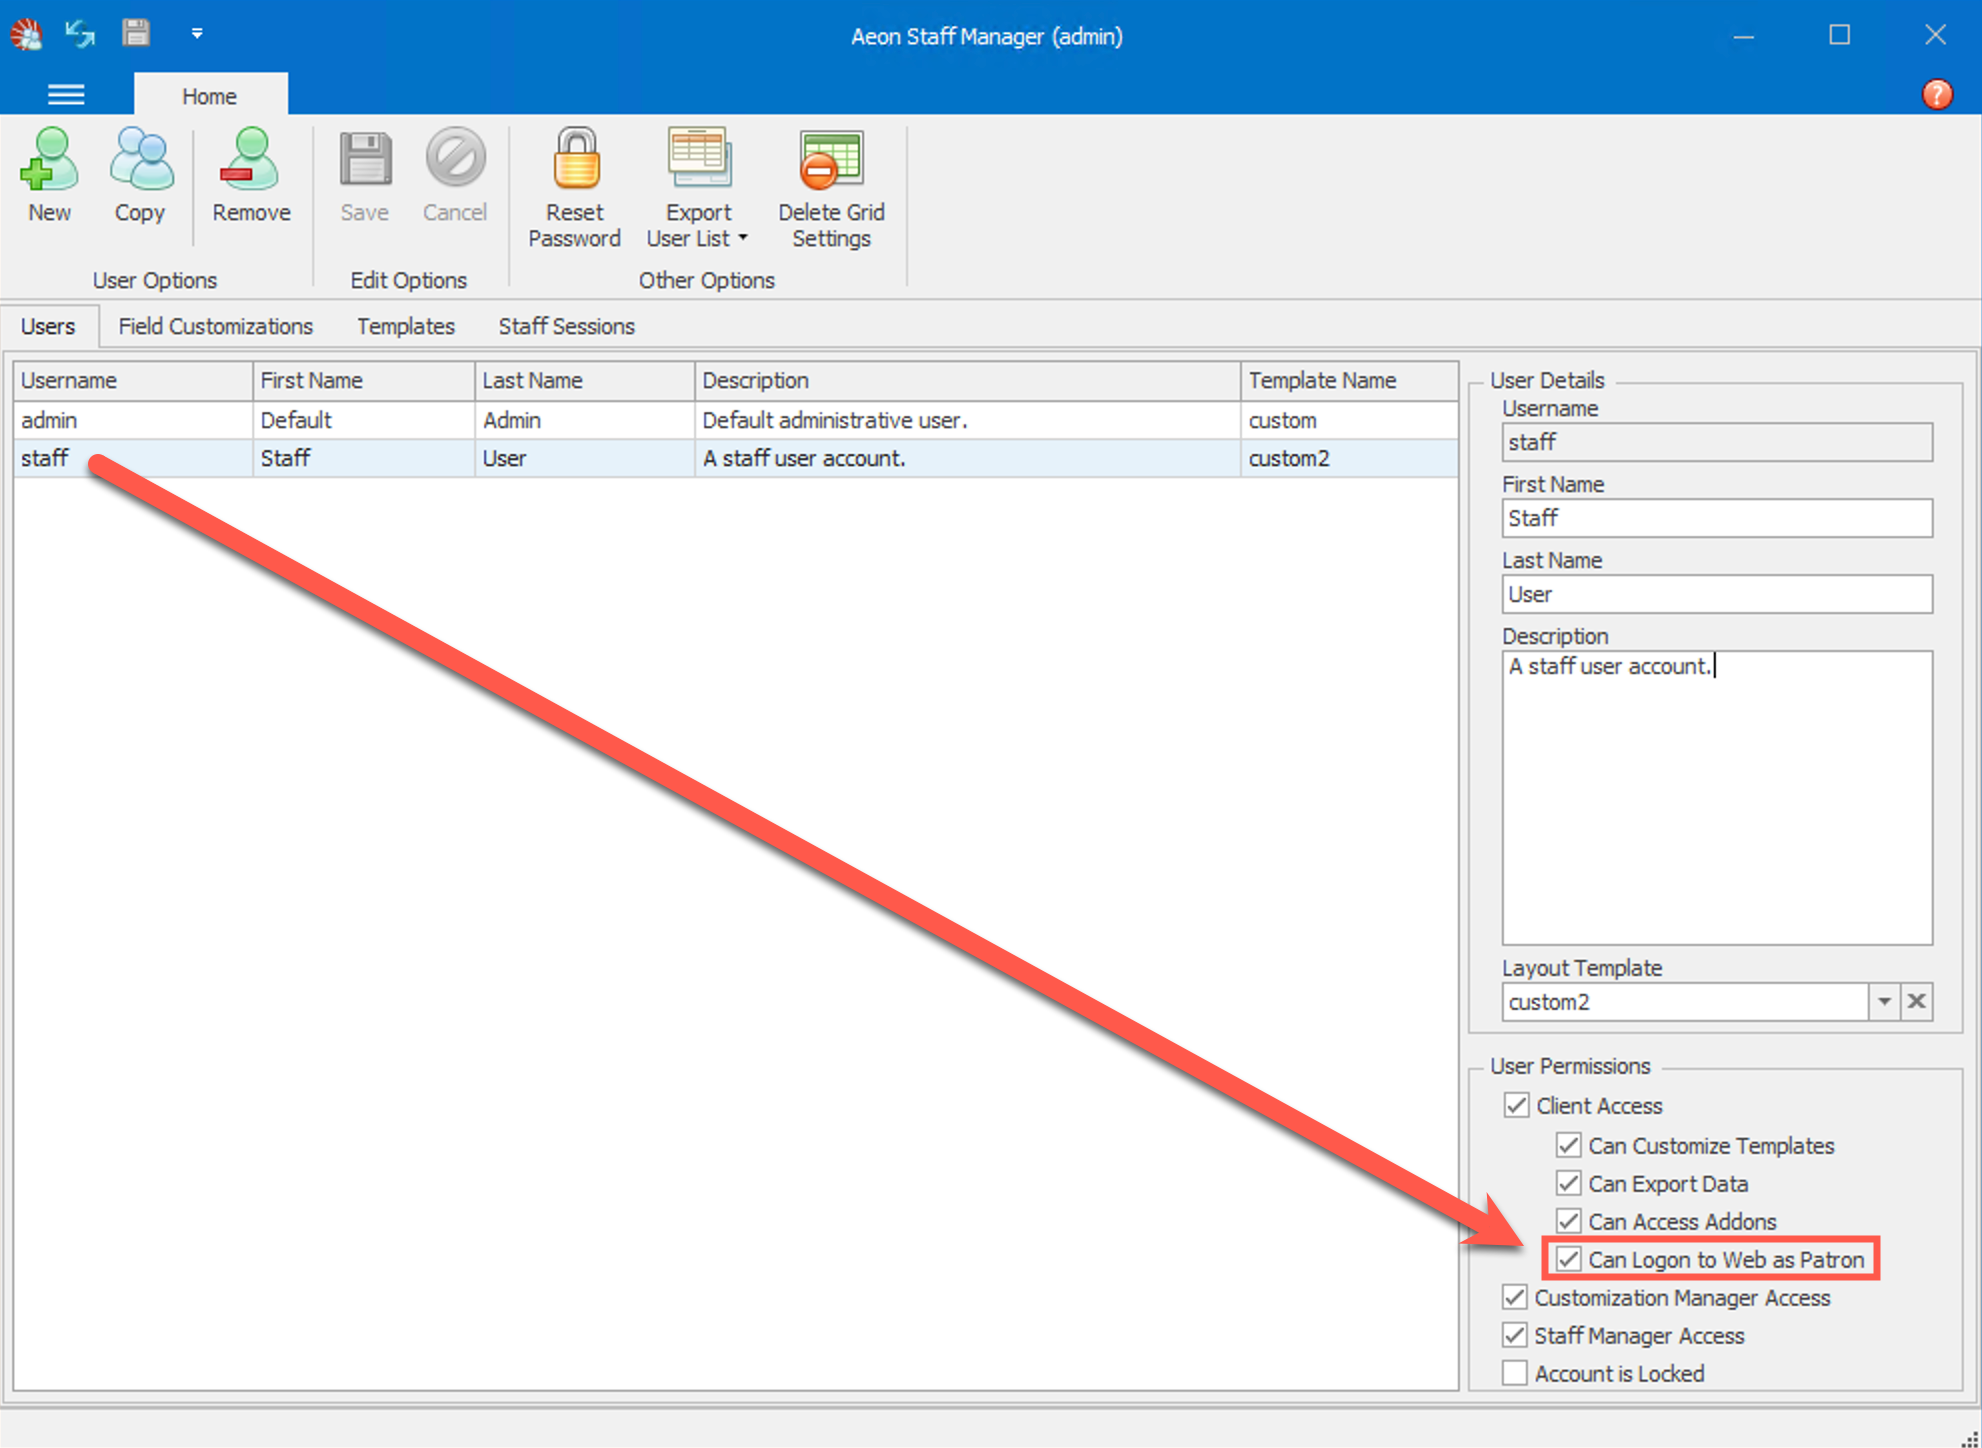The height and width of the screenshot is (1448, 1982).
Task: Disable Customization Manager Access permission
Action: coord(1513,1297)
